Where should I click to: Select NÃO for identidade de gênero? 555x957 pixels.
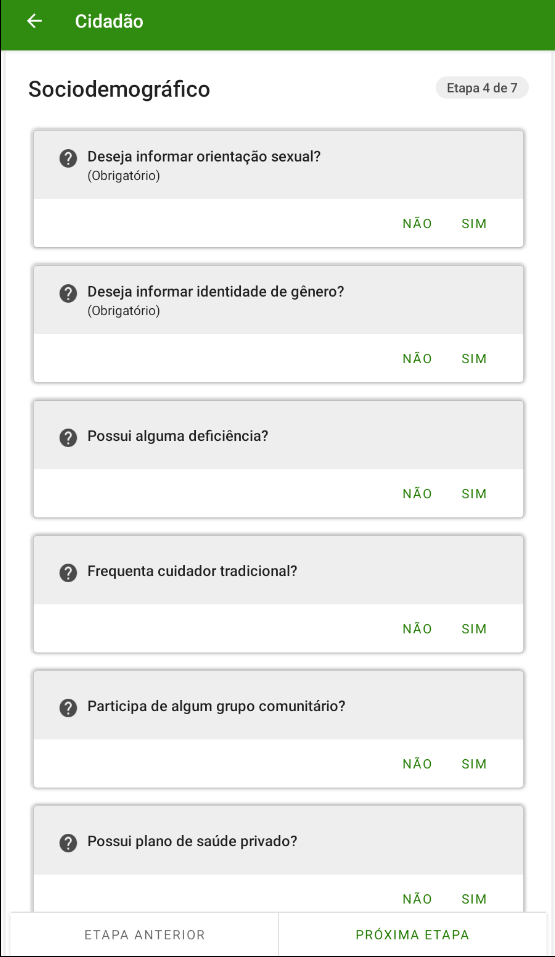417,359
